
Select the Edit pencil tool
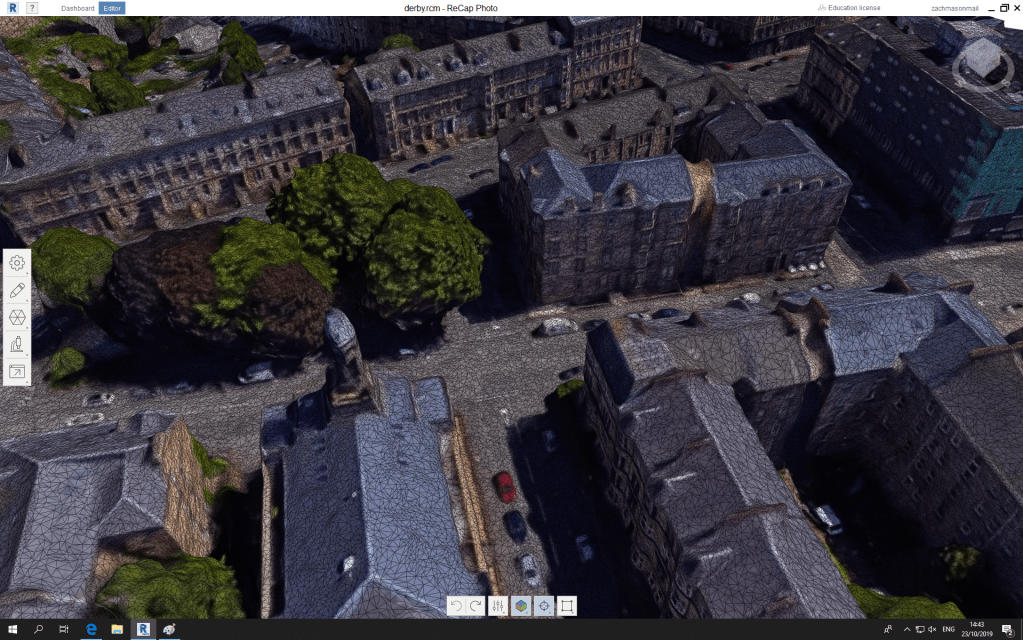click(x=17, y=291)
